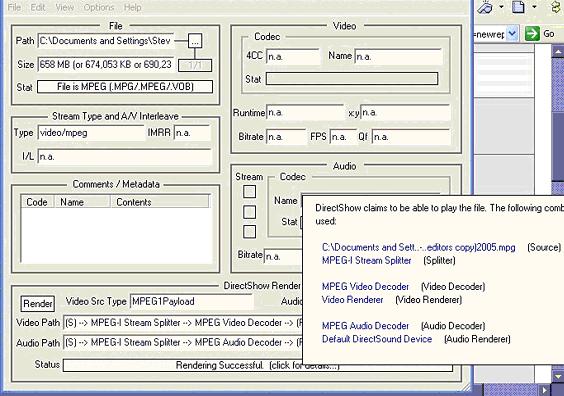The width and height of the screenshot is (564, 396).
Task: Click the browser scrollbar down arrow
Action: tap(558, 377)
